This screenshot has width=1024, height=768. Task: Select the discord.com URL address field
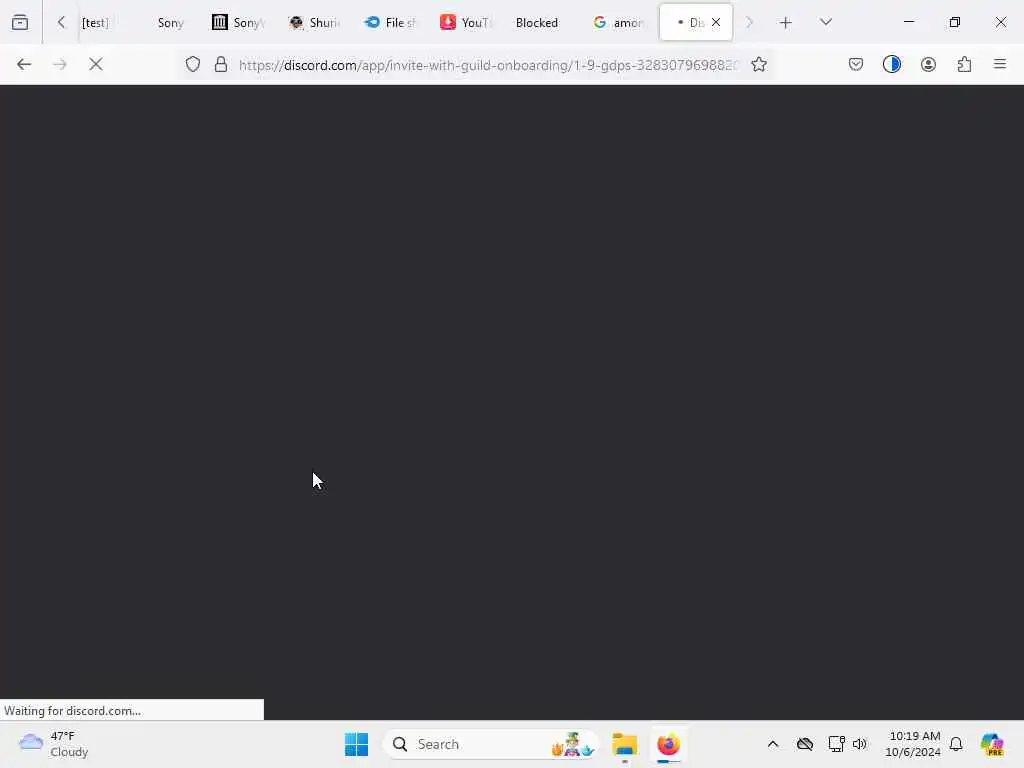(488, 65)
